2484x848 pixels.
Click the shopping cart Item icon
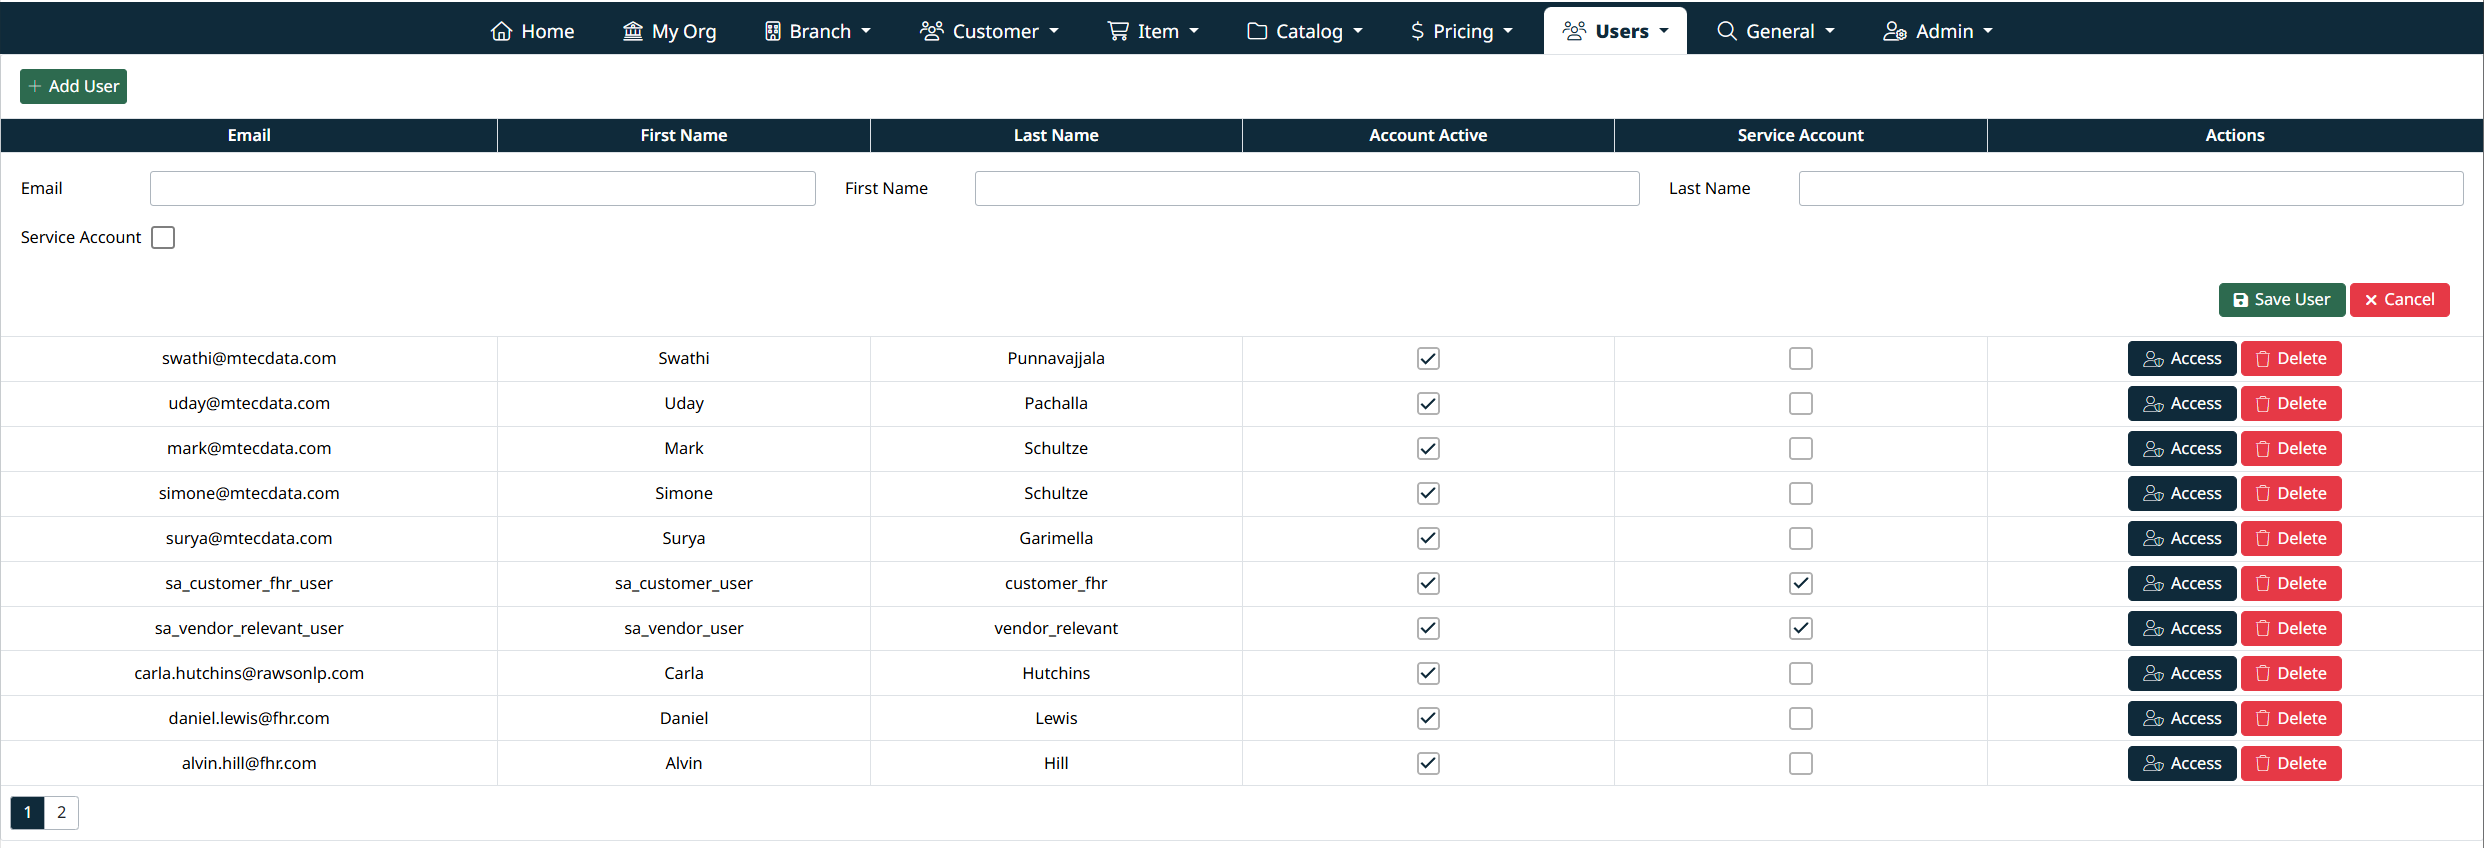pyautogui.click(x=1117, y=31)
